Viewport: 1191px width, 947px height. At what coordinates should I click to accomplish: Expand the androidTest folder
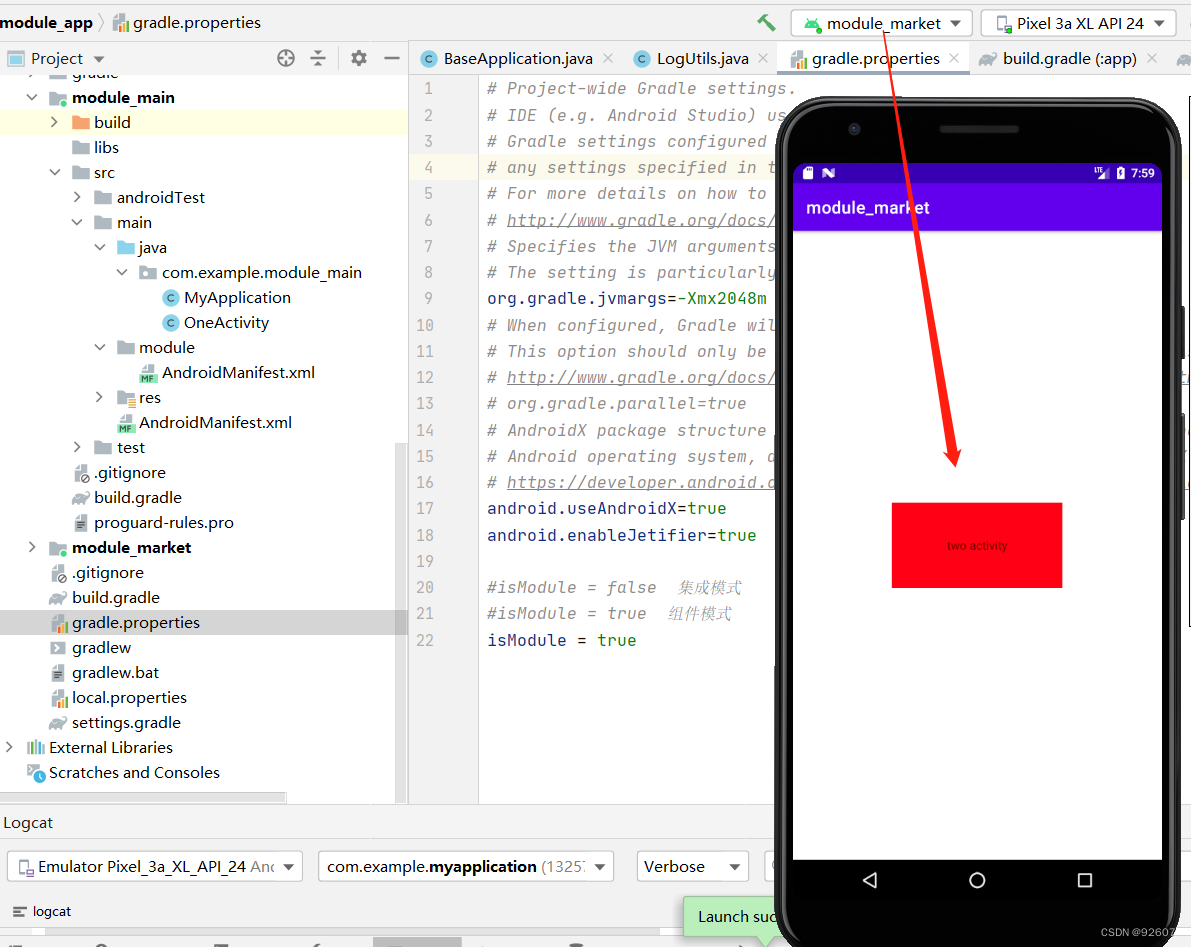point(77,197)
